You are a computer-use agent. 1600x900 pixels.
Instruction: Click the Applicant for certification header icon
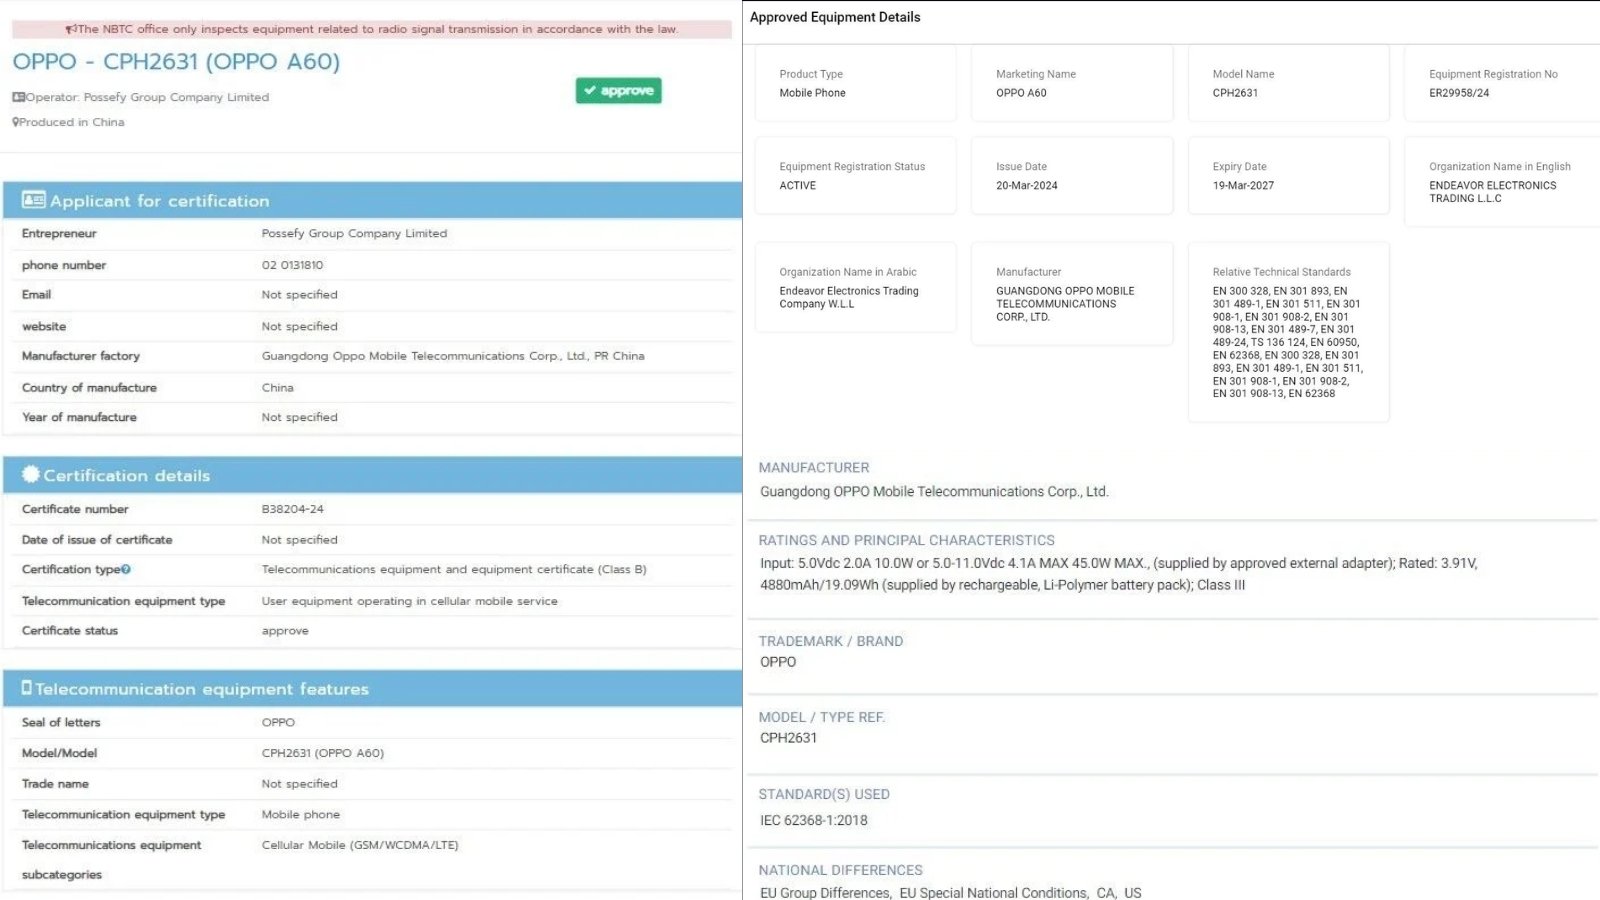click(33, 200)
